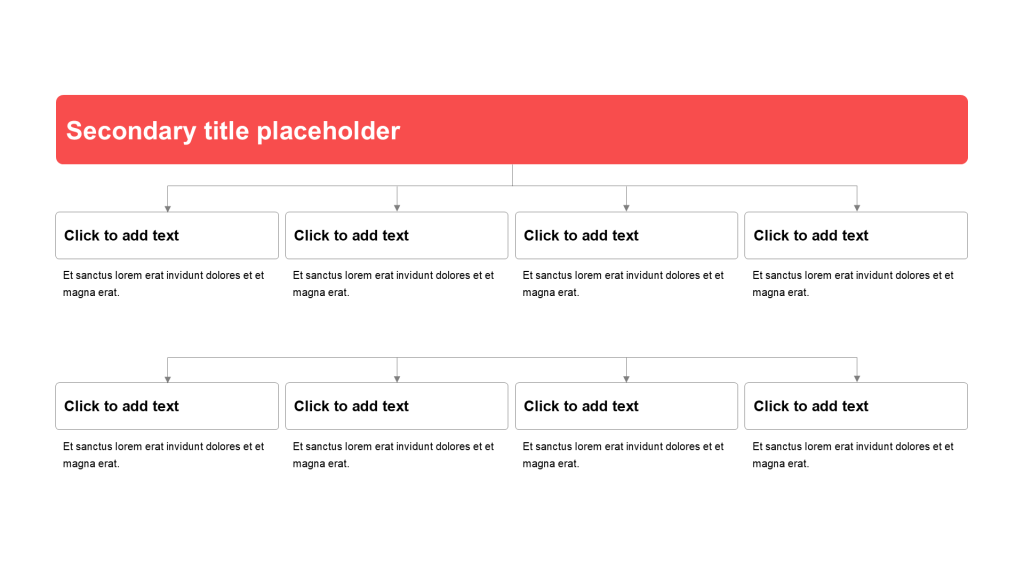Select the second "Click to add text" box in the bottom row
Image resolution: width=1024 pixels, height=576 pixels.
coord(397,406)
